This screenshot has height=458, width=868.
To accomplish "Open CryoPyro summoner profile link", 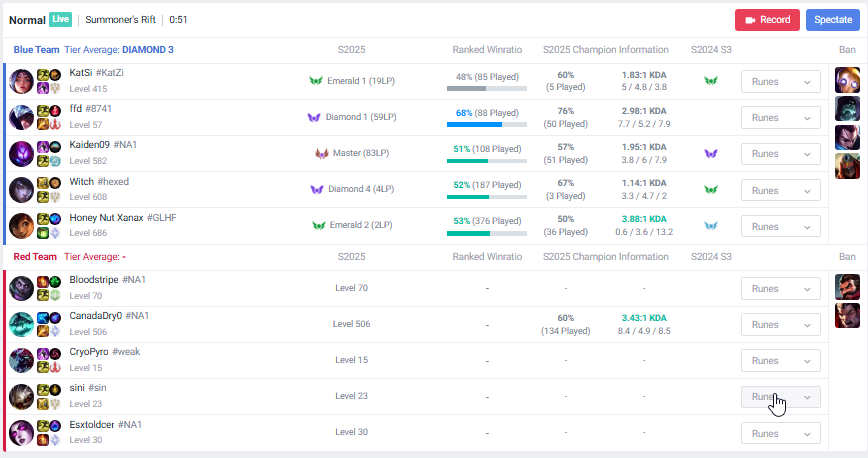I will coord(105,352).
